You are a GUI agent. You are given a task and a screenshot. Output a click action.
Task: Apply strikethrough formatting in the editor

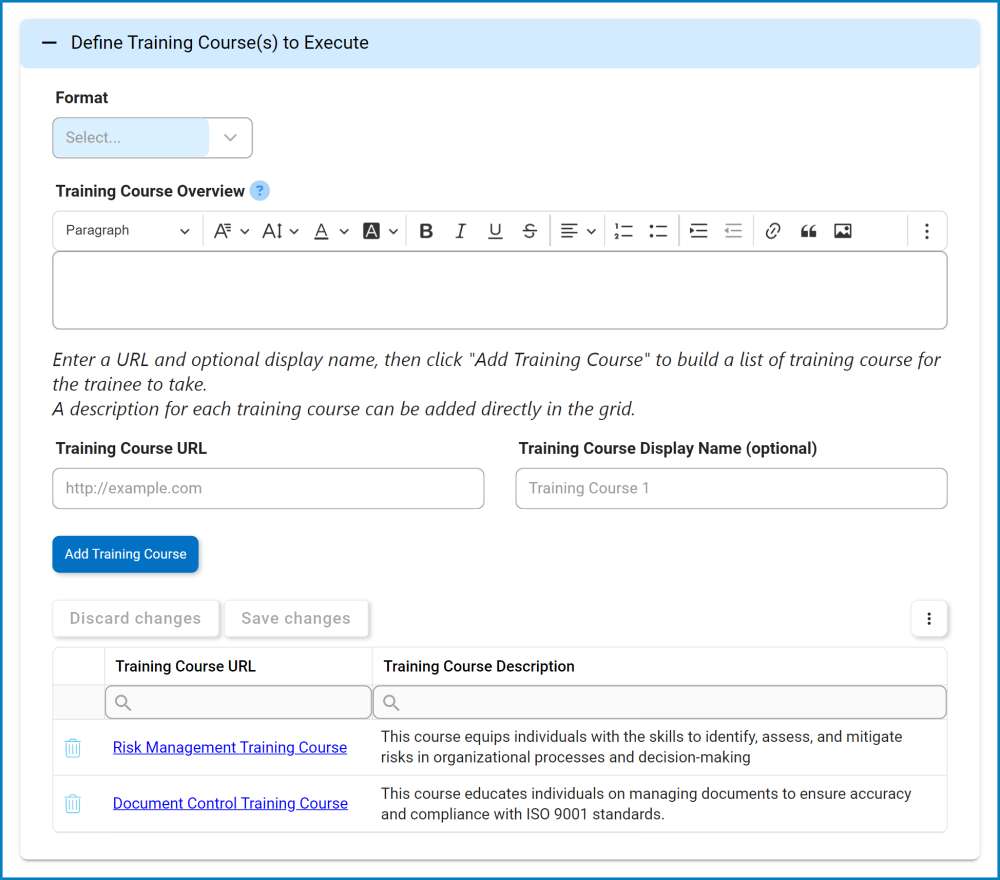[529, 230]
